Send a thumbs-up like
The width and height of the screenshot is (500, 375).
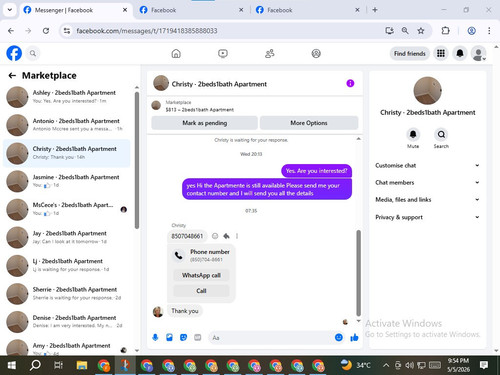click(x=354, y=338)
